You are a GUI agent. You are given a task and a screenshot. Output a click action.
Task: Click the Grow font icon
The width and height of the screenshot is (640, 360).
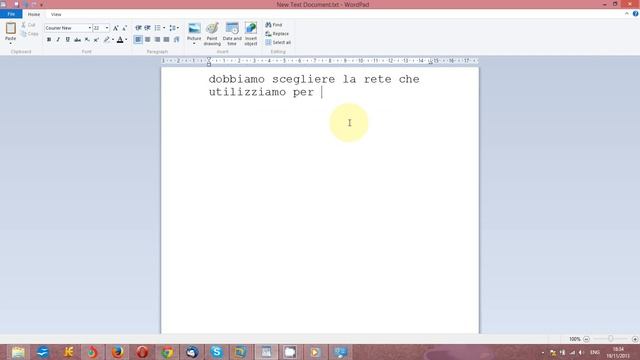[116, 28]
